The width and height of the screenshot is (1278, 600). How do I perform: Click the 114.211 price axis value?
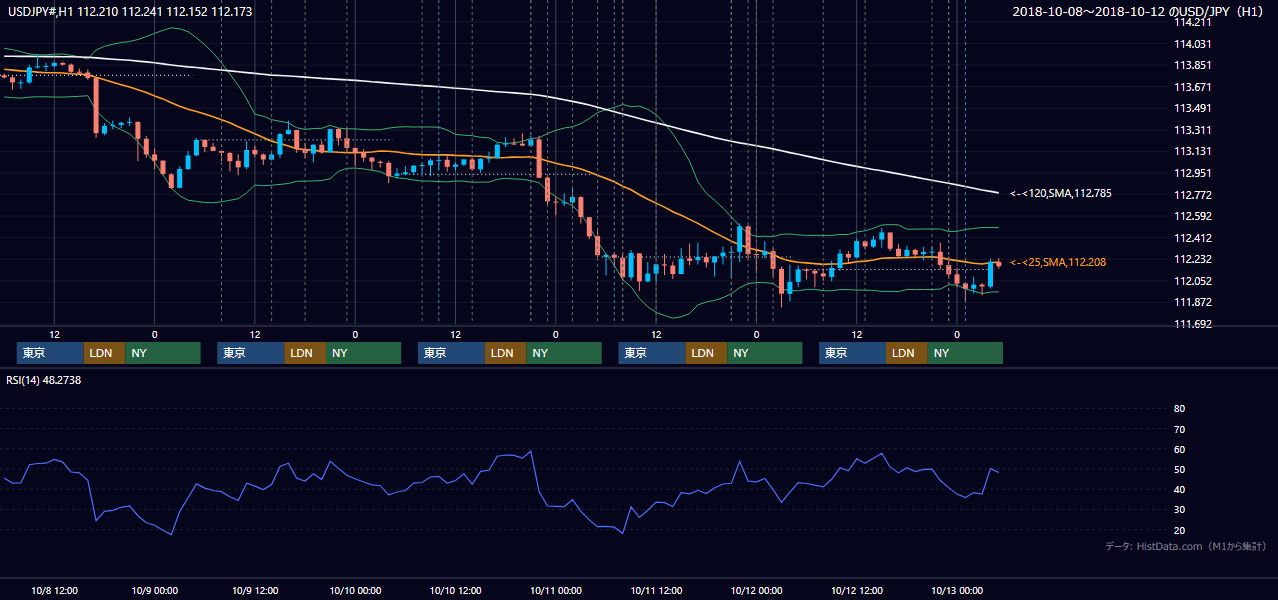point(1192,22)
